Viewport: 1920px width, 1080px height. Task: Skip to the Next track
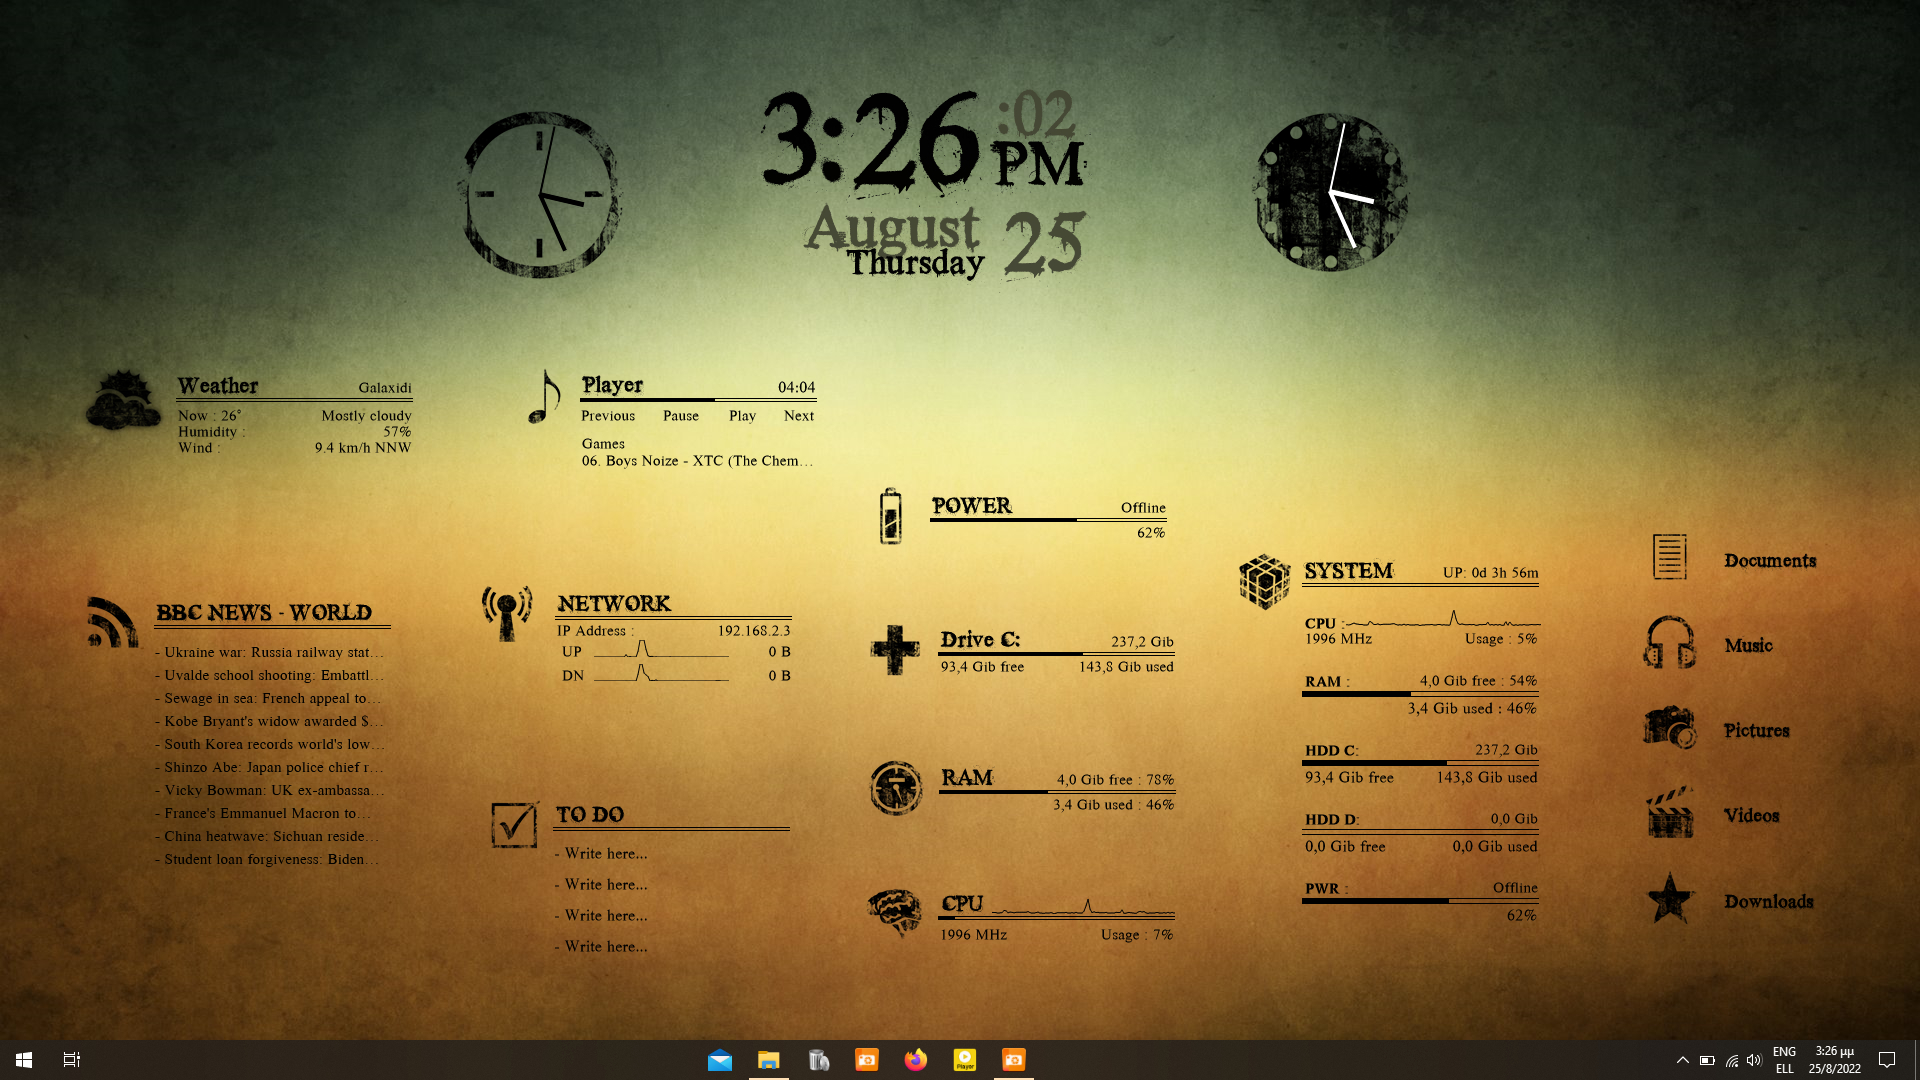pyautogui.click(x=798, y=416)
